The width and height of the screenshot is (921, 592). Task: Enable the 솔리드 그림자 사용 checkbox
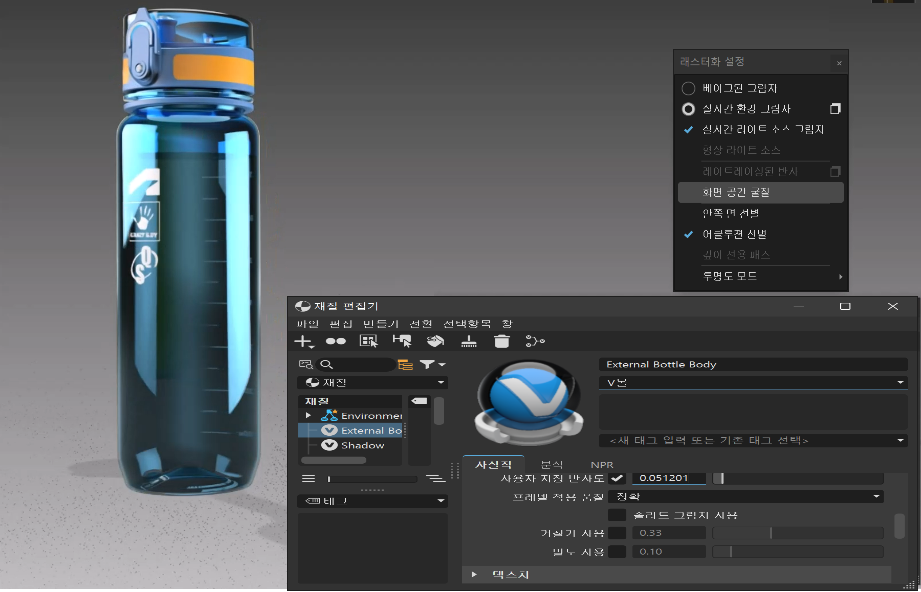(617, 515)
